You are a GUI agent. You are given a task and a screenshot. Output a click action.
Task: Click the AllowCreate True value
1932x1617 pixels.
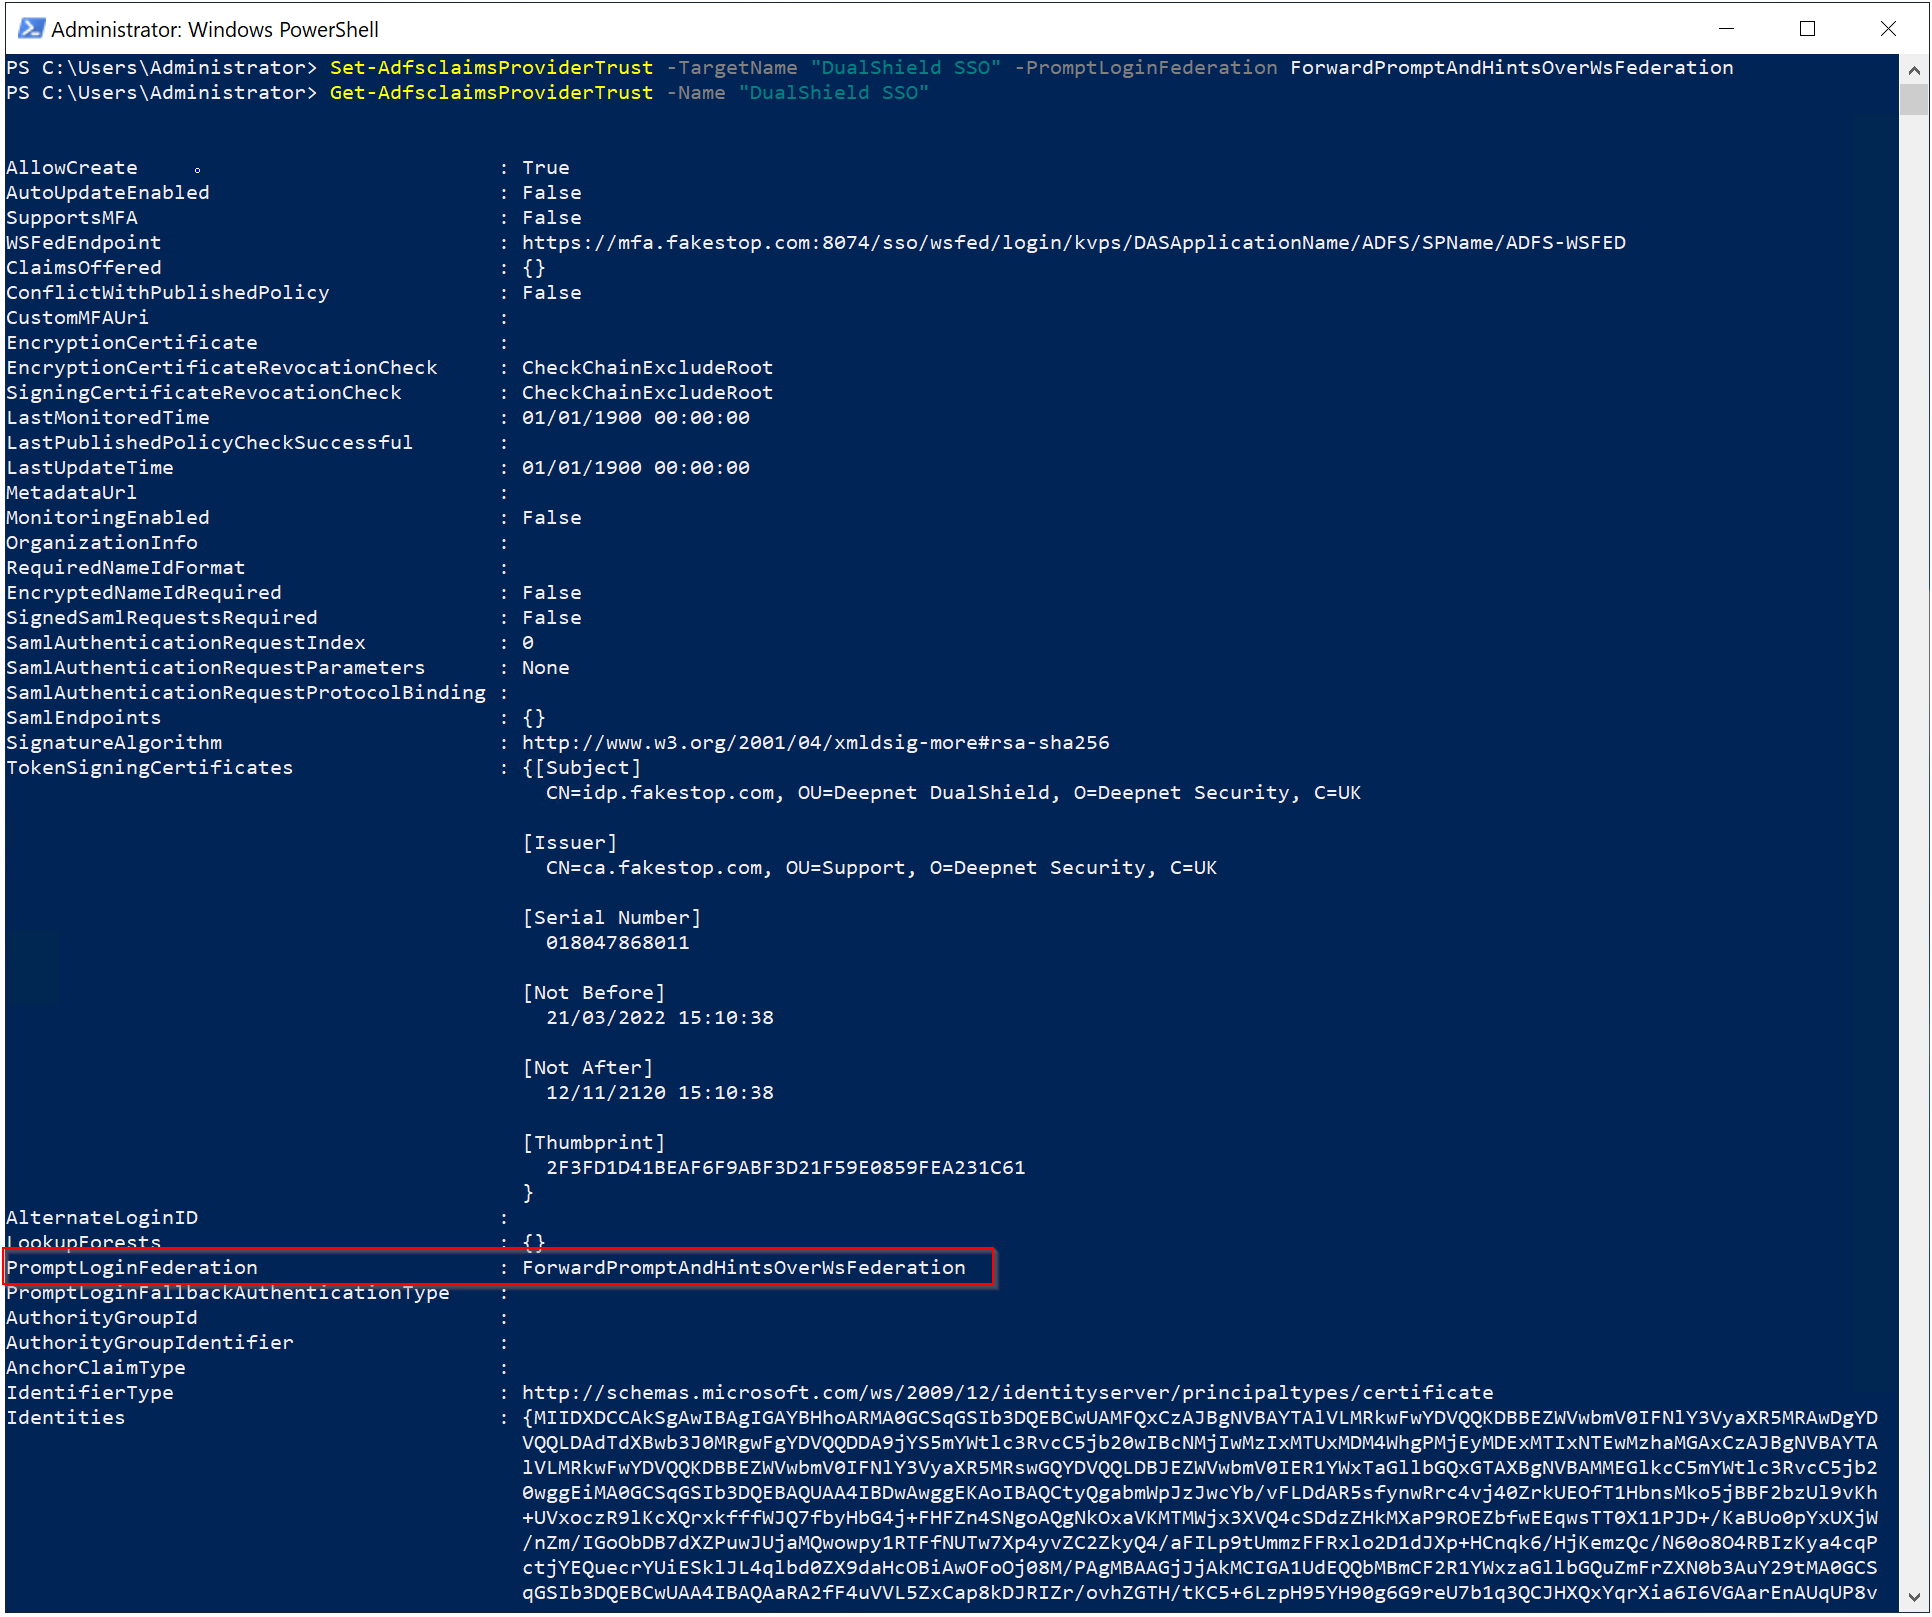click(545, 168)
